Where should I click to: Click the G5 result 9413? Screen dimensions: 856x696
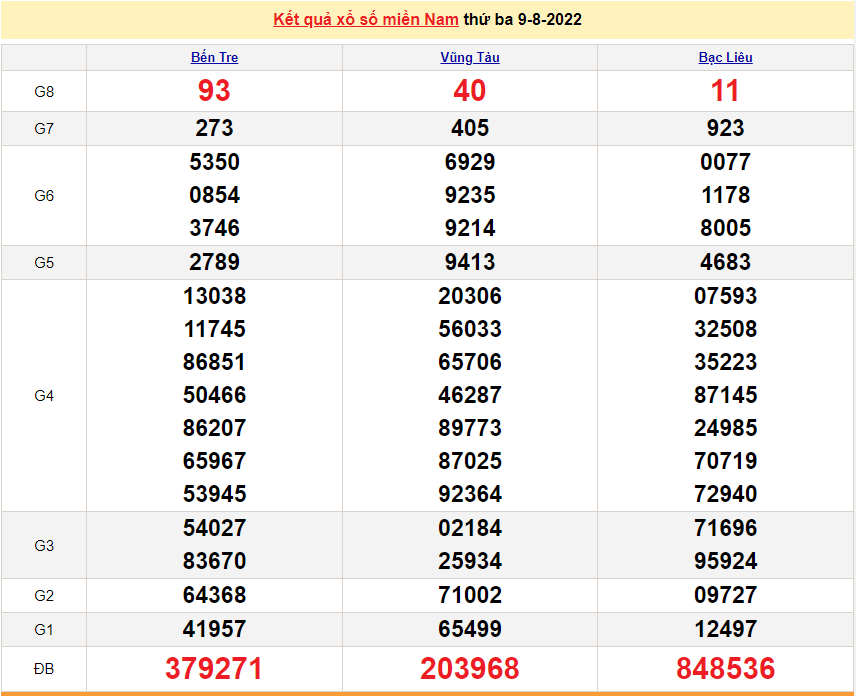(x=470, y=262)
